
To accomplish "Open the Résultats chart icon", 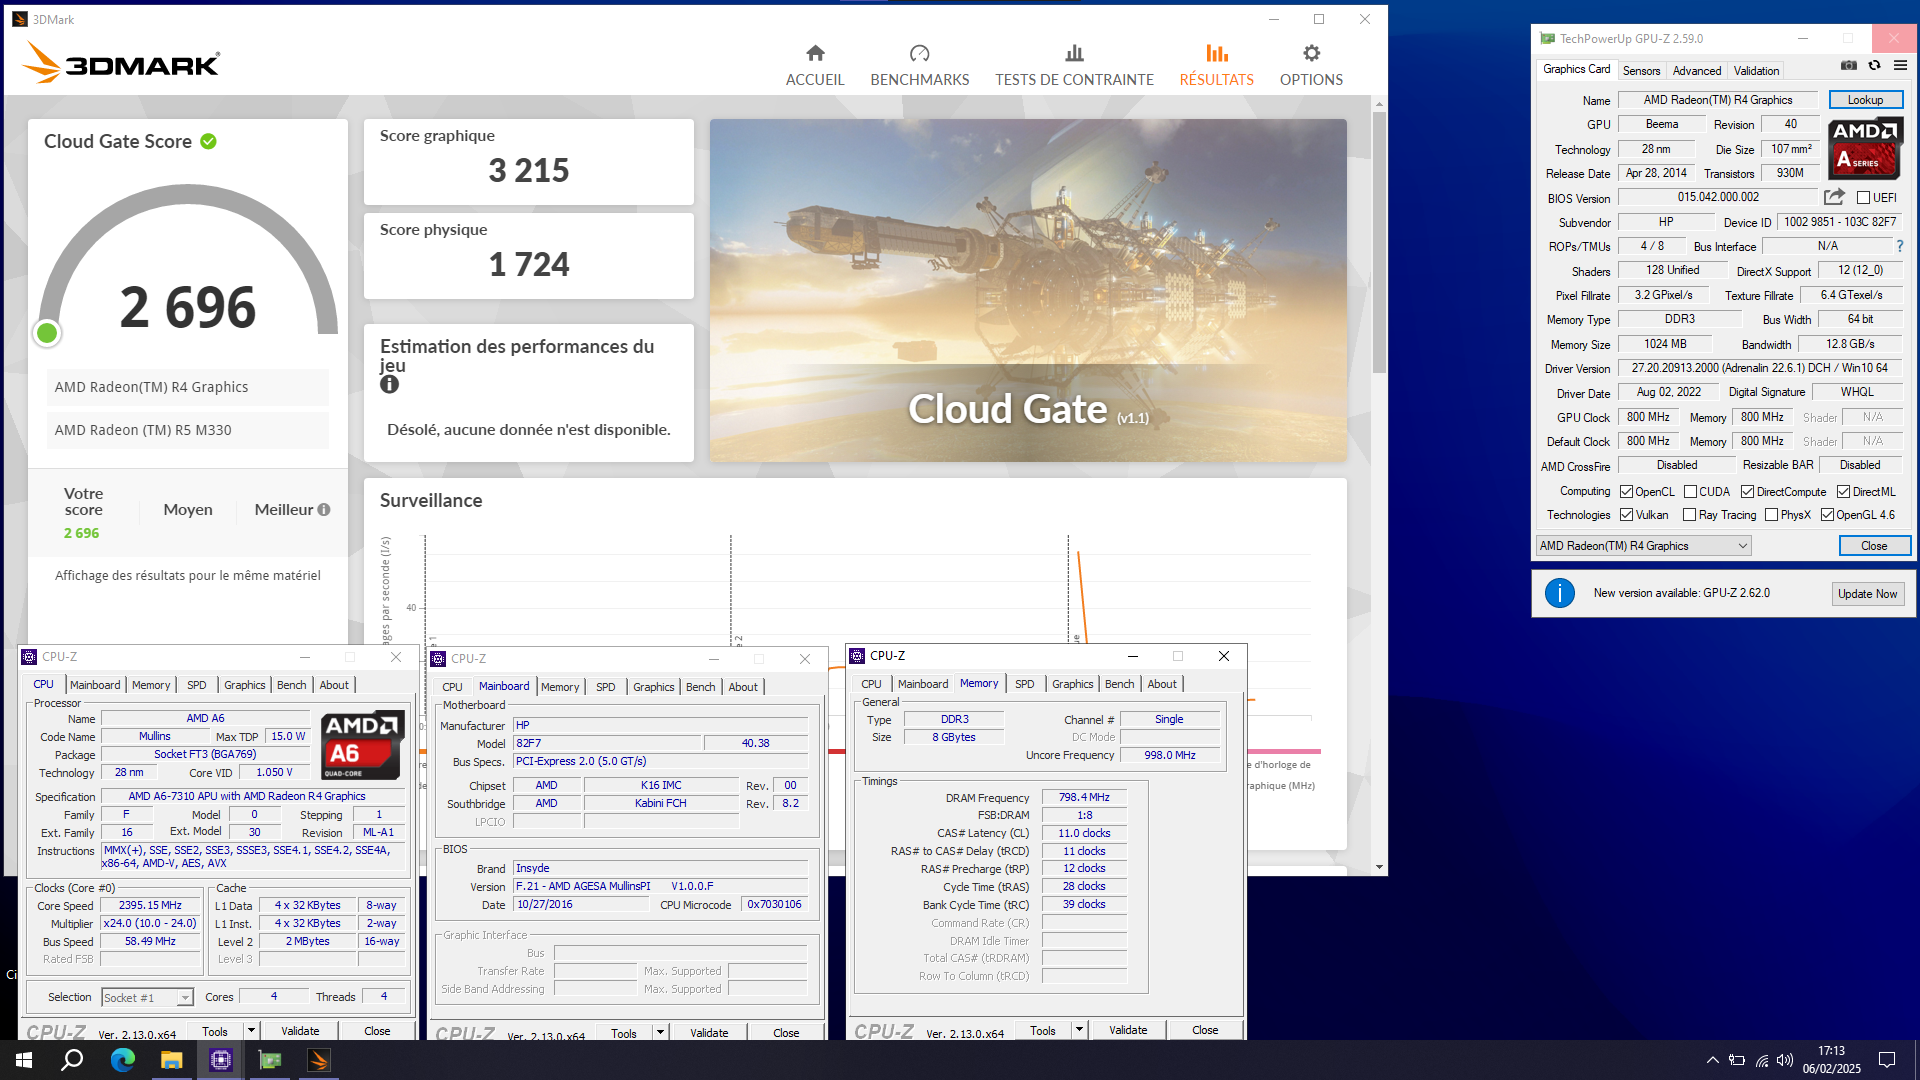I will click(1216, 53).
